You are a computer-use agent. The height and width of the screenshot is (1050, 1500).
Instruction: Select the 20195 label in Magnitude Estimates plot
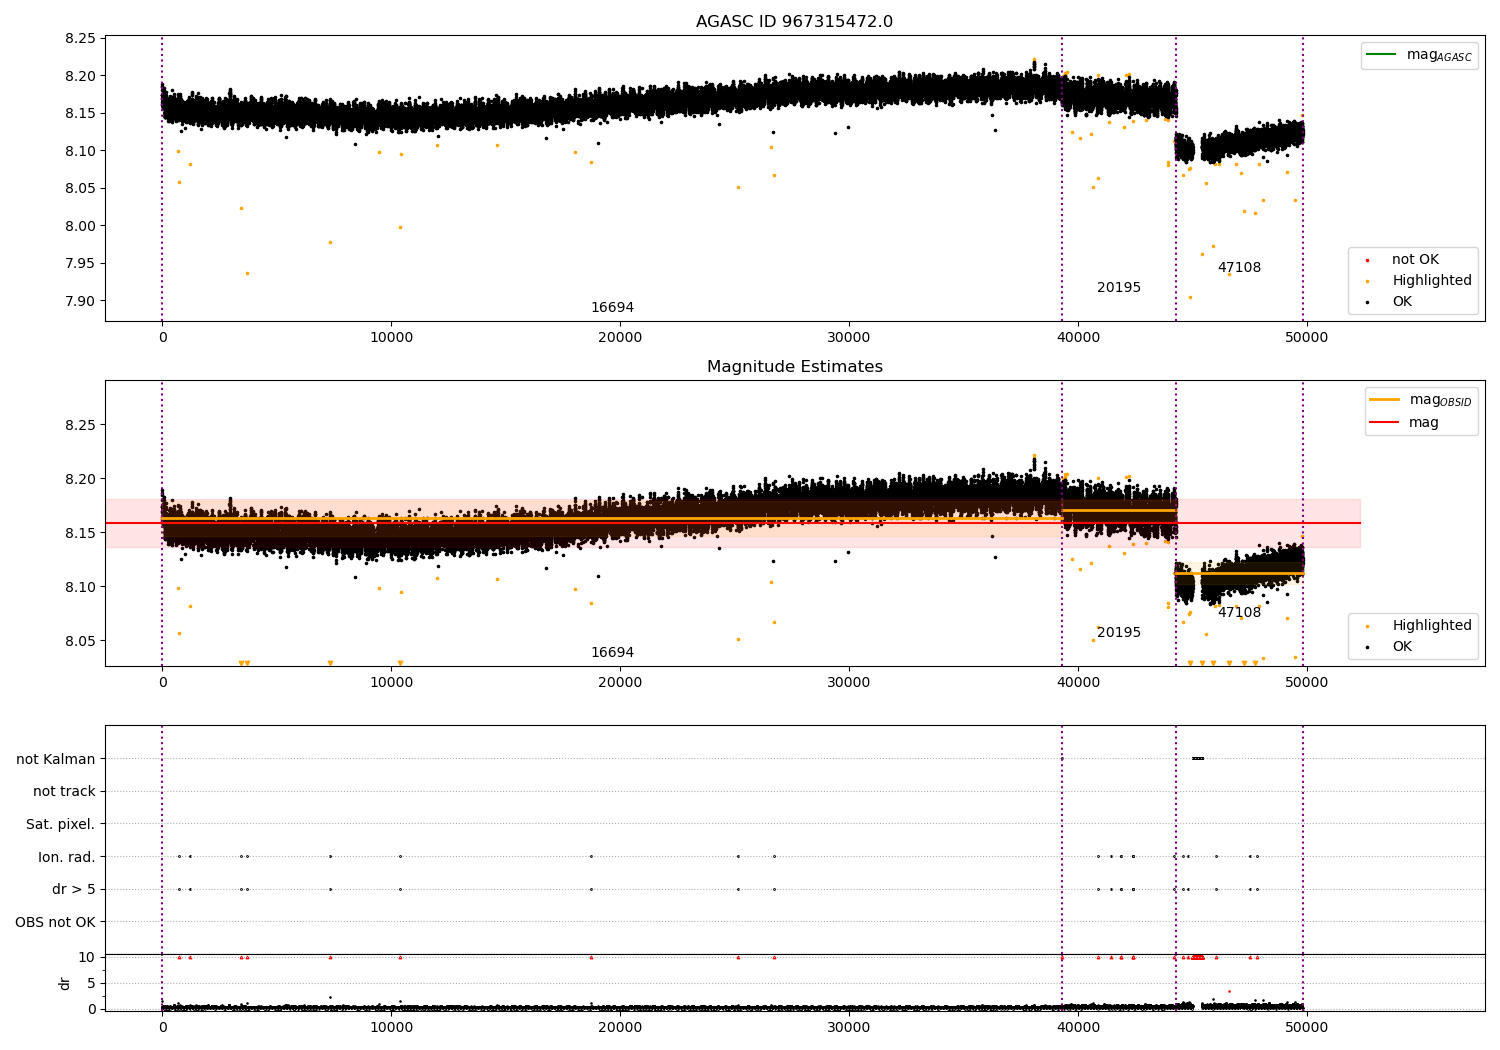[x=1119, y=633]
